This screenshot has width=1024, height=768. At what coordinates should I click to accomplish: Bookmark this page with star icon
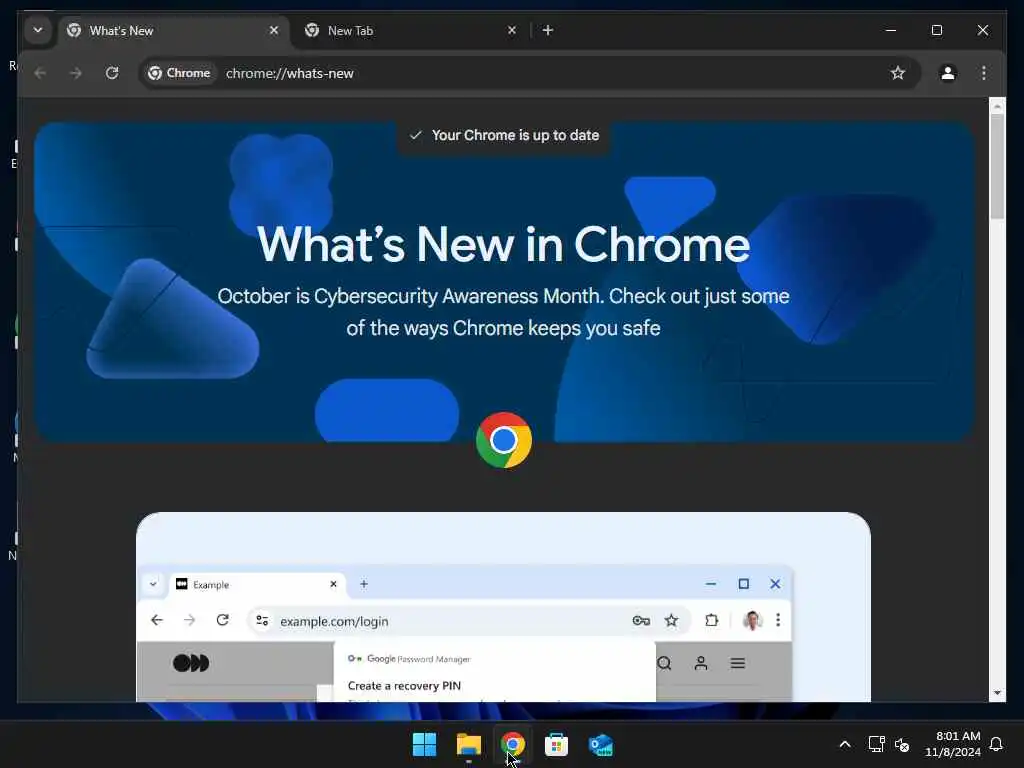[898, 73]
